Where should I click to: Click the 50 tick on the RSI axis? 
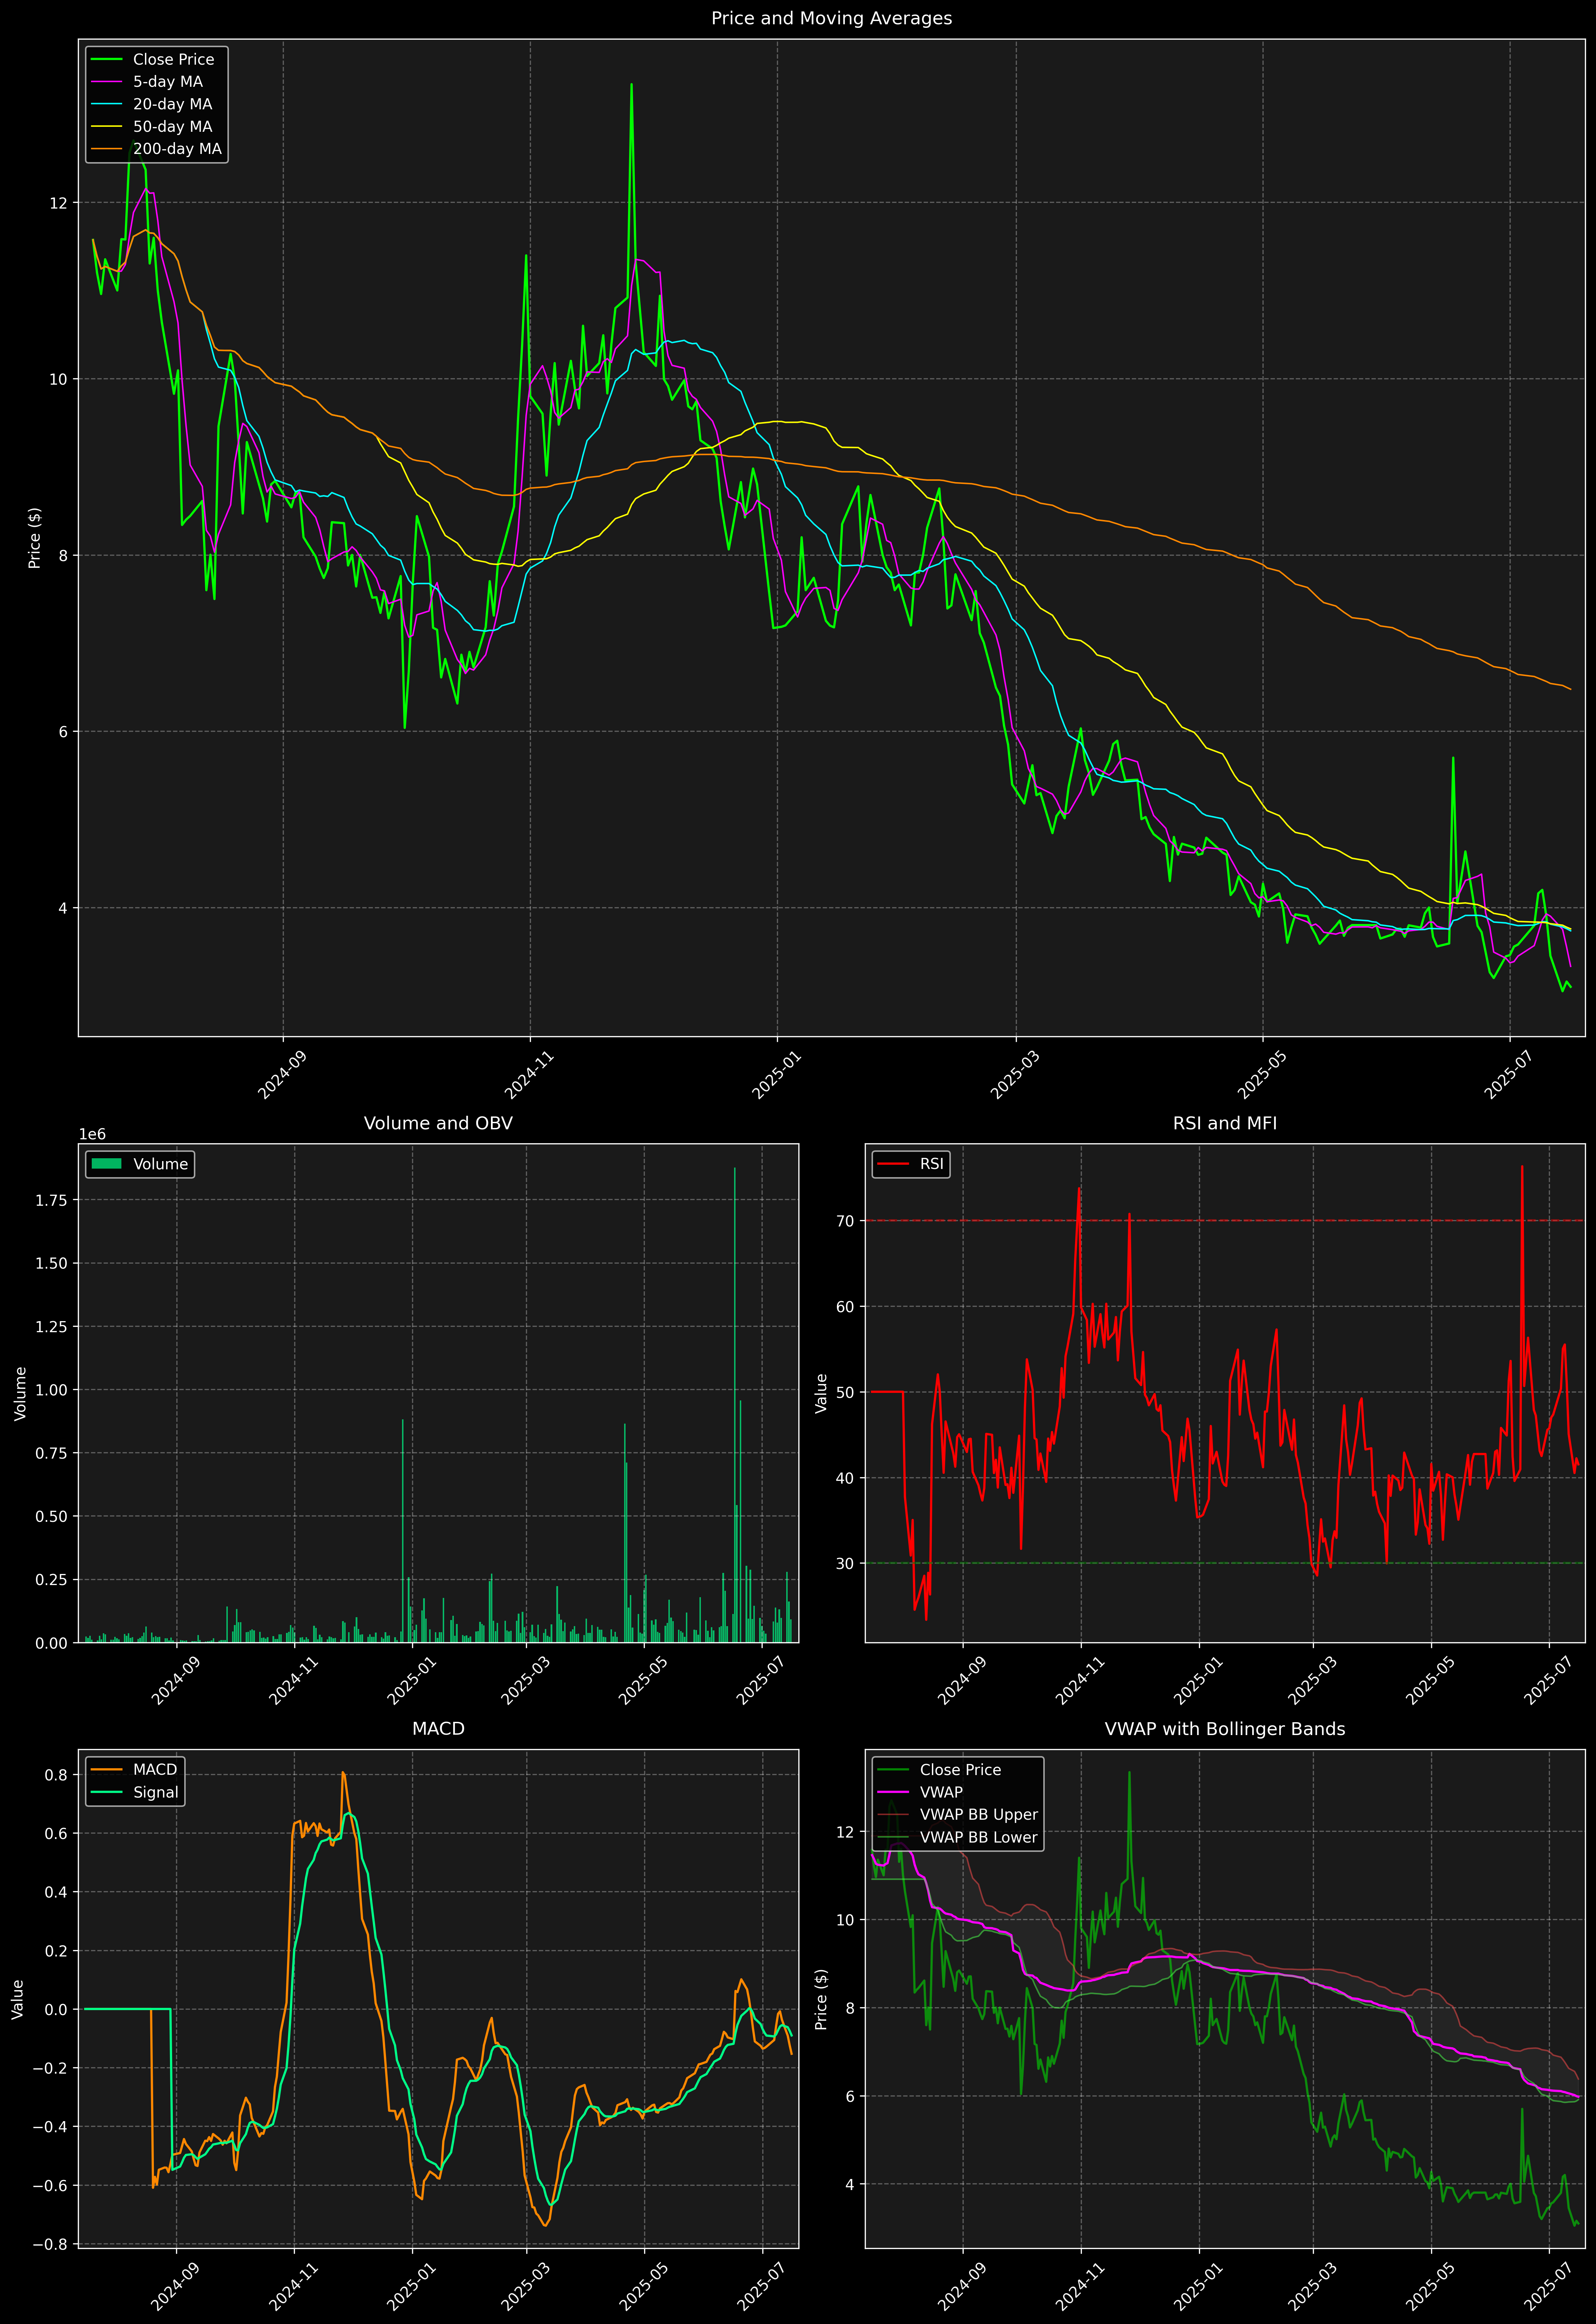coord(845,1392)
